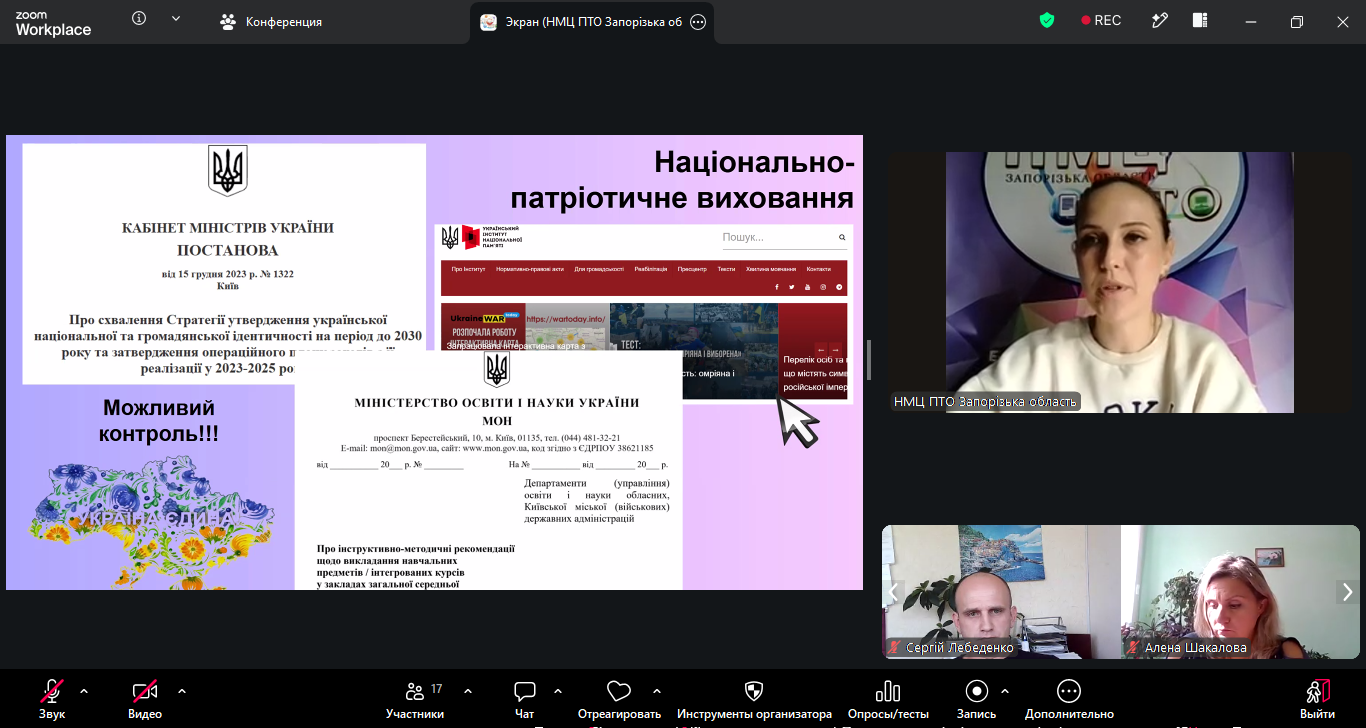The image size is (1366, 728).
Task: Select Сергій Лебеденко video thumbnail
Action: (x=1001, y=592)
